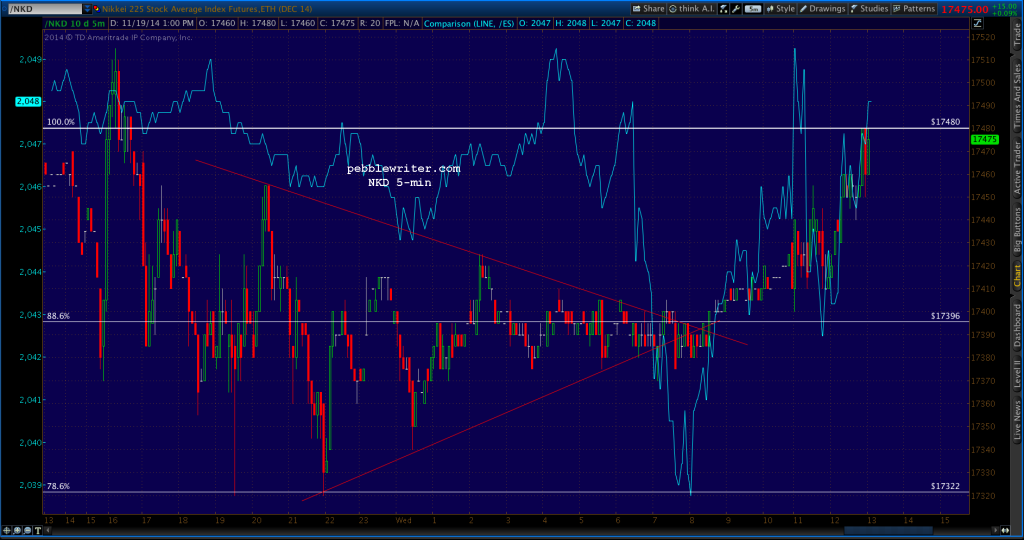Click scrollbar left arrow at bottom
The height and width of the screenshot is (540, 1024).
48,530
